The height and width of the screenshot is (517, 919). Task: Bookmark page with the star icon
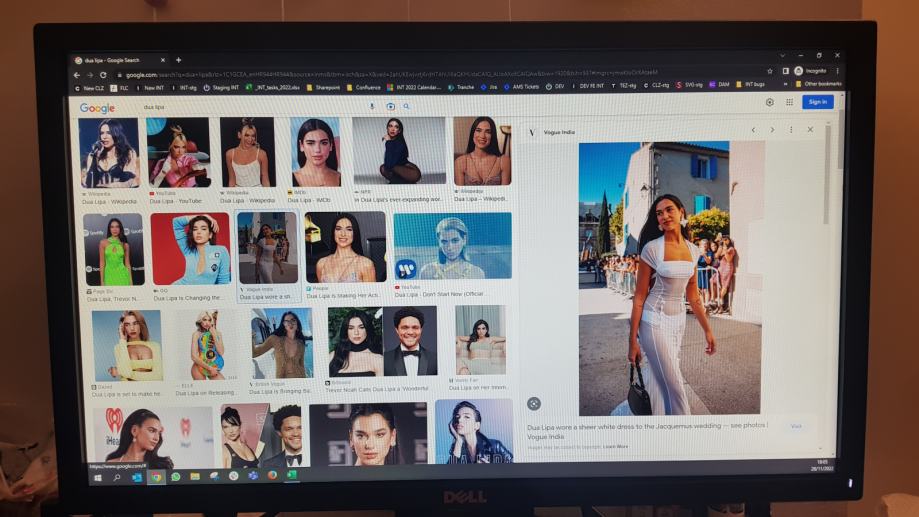point(770,72)
